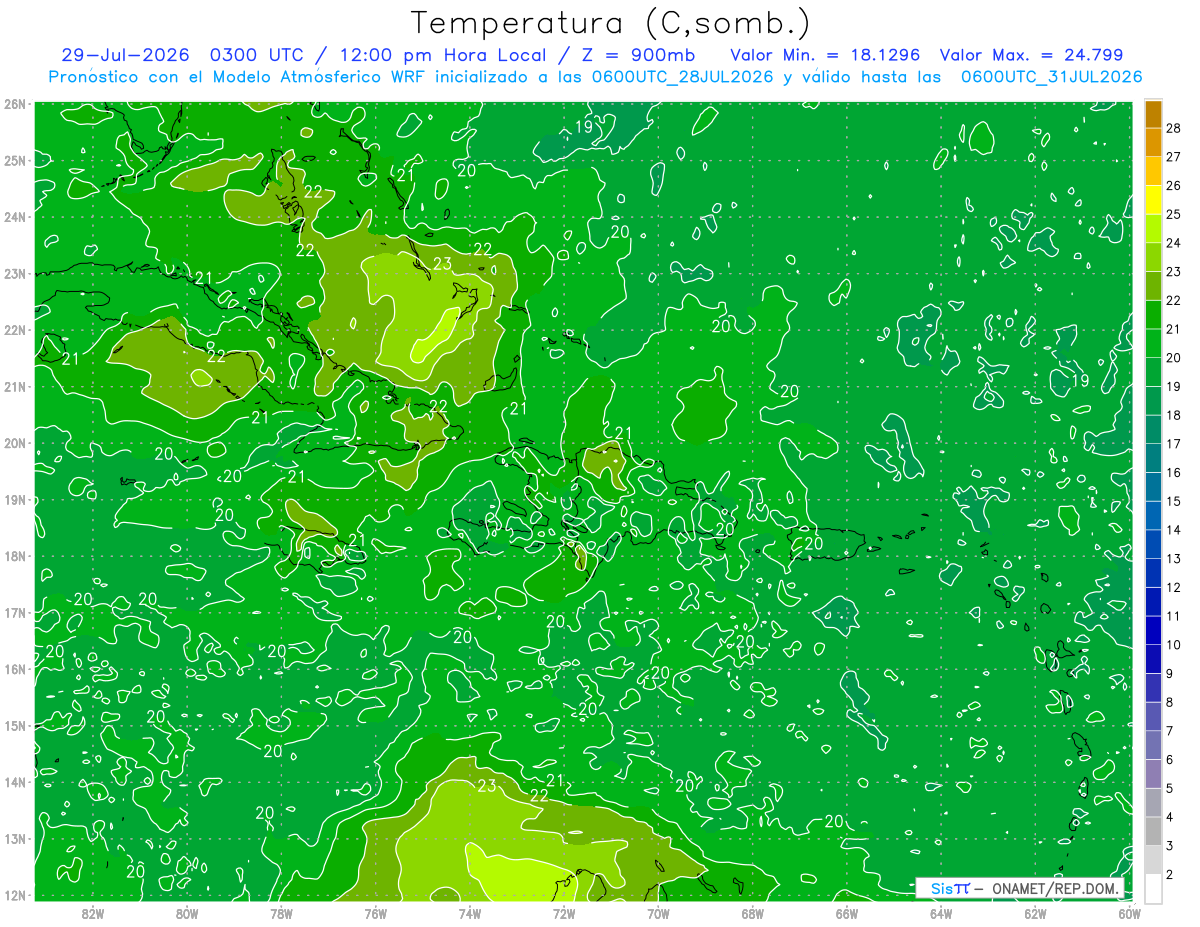The image size is (1200, 927).
Task: Click the colorbar legend value '26'
Action: 1174,186
